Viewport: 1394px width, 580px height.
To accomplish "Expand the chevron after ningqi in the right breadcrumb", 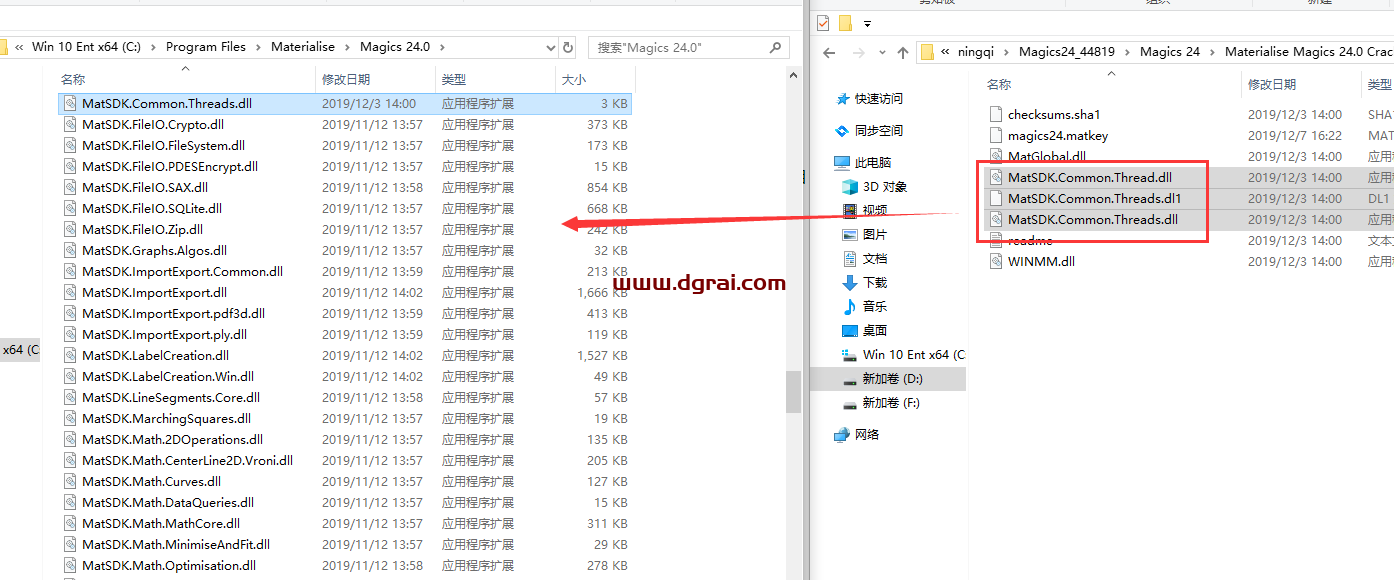I will [1007, 52].
